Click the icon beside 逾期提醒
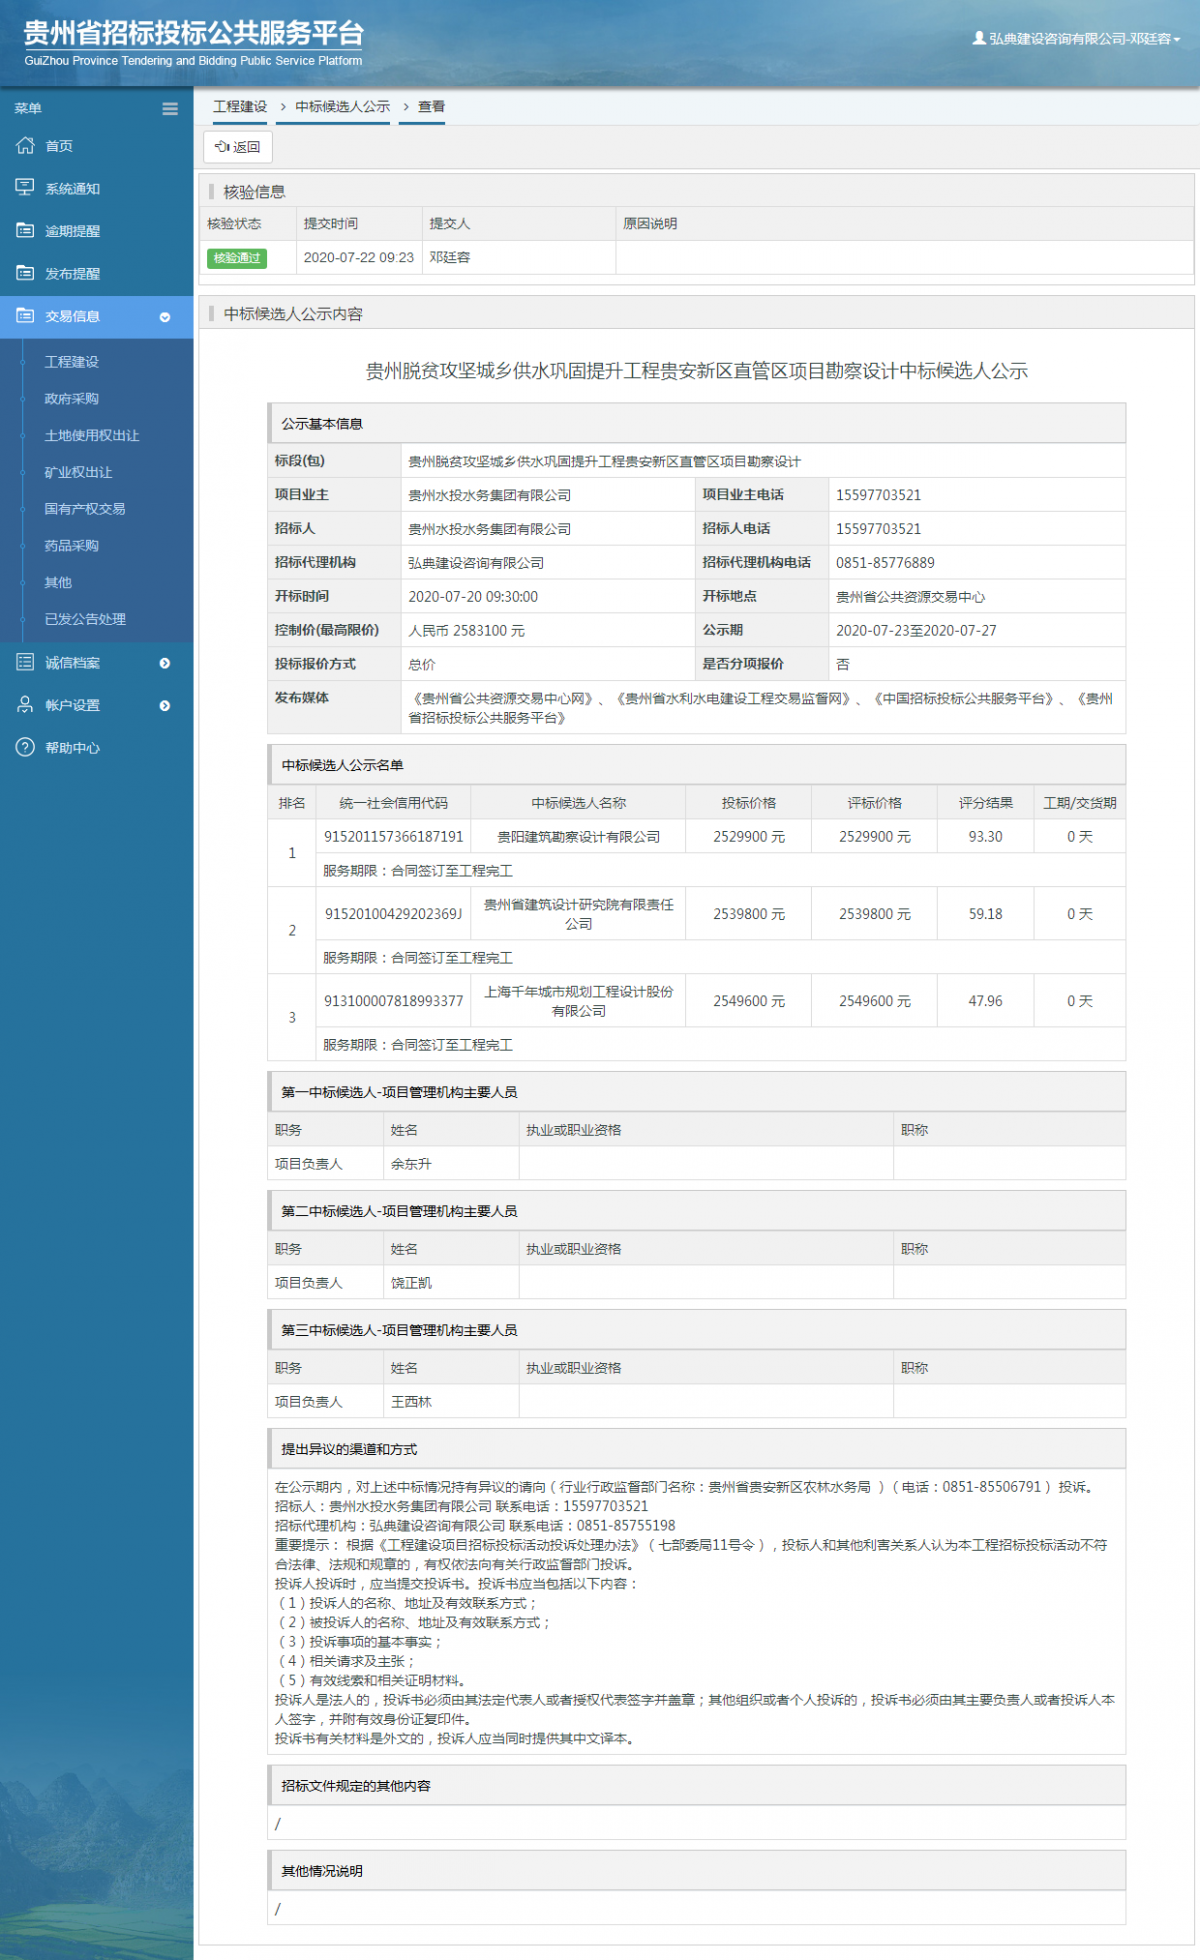The height and width of the screenshot is (1960, 1200). point(25,231)
